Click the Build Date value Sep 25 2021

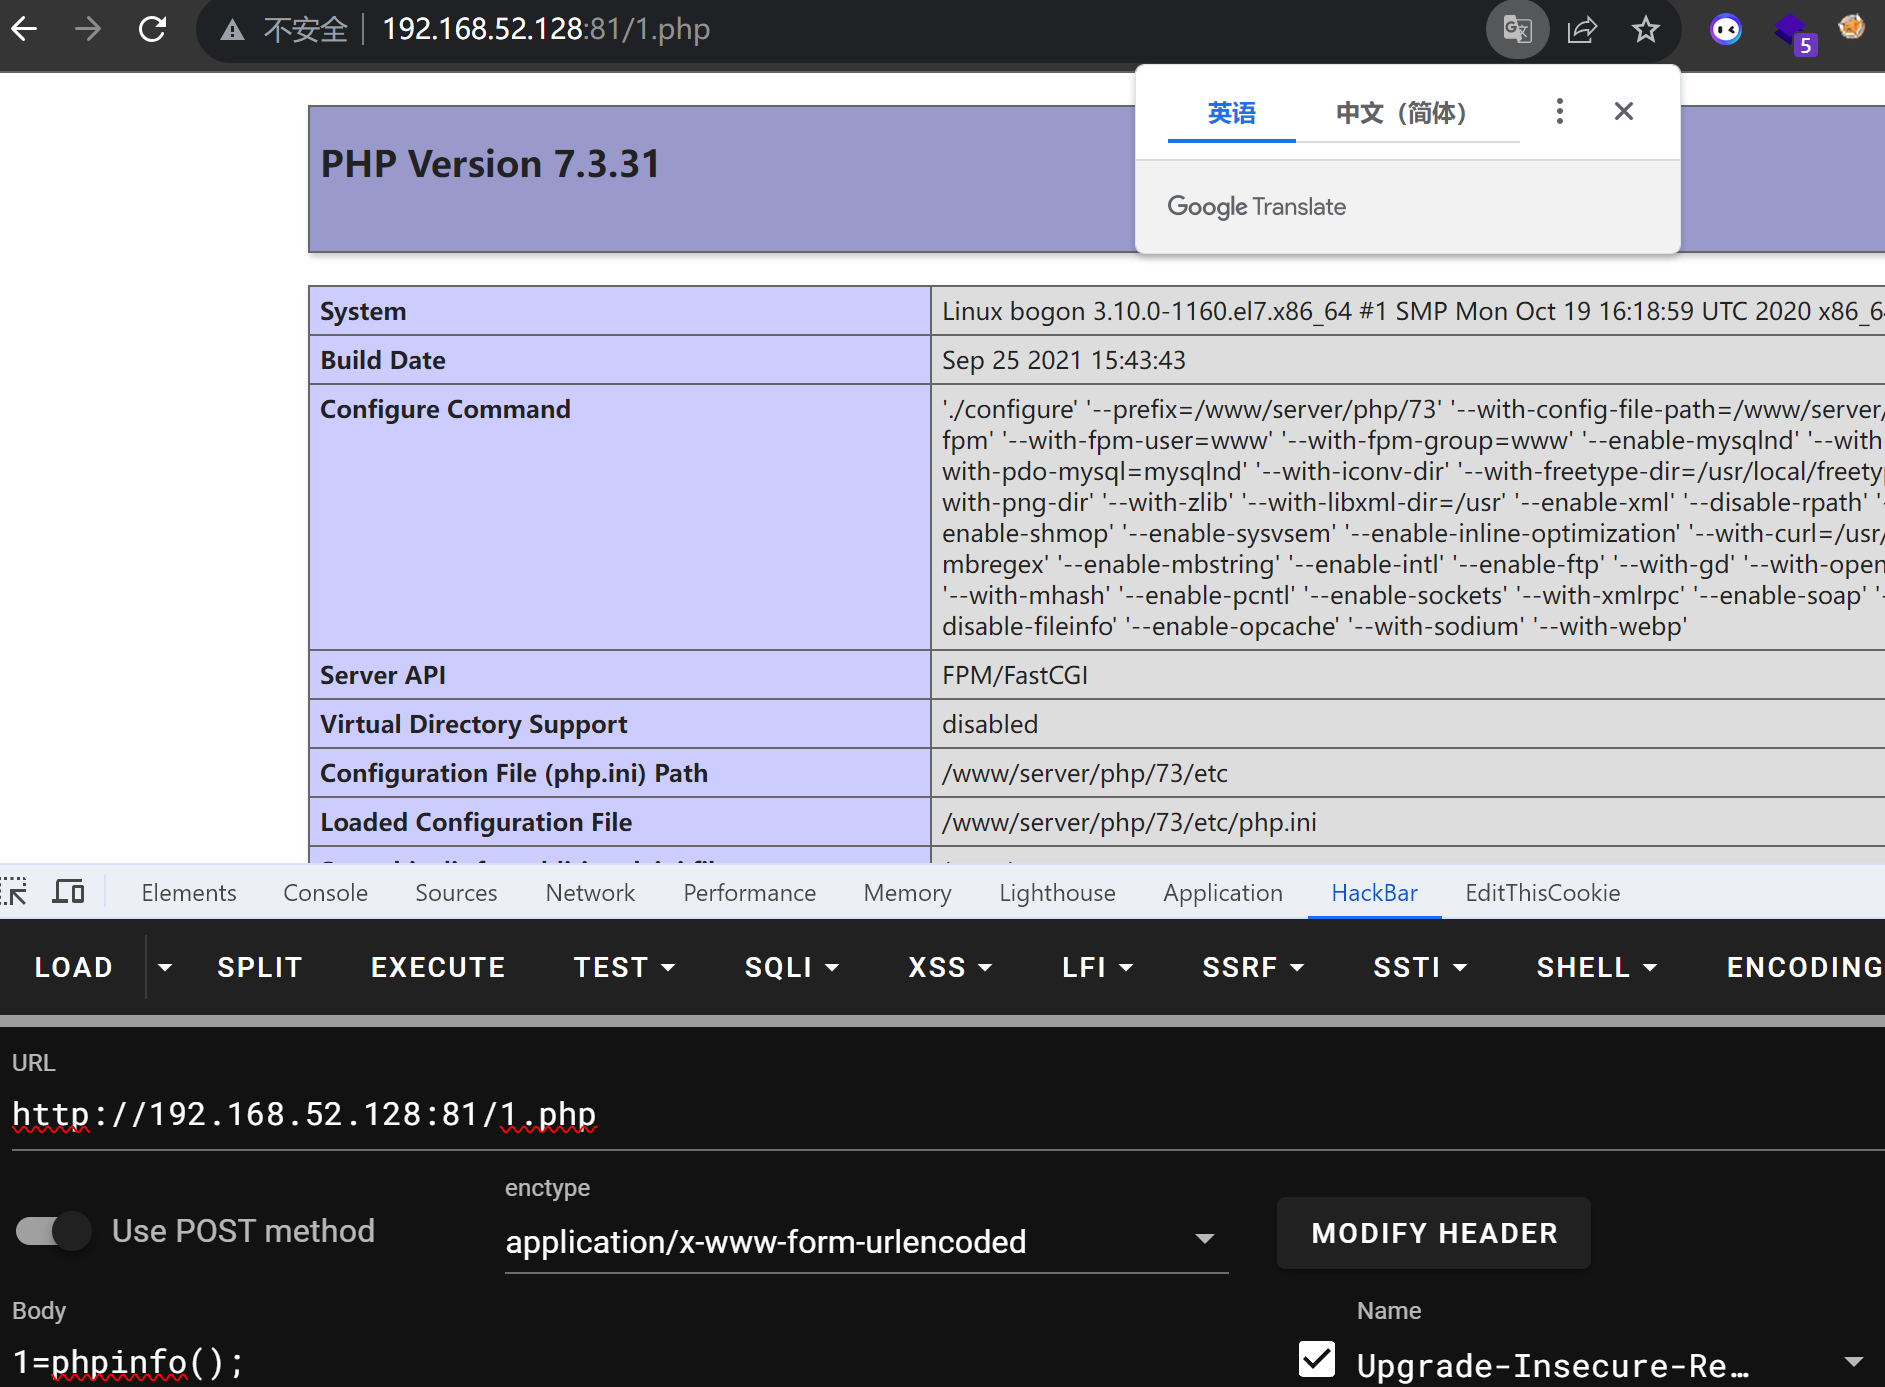[x=1064, y=360]
